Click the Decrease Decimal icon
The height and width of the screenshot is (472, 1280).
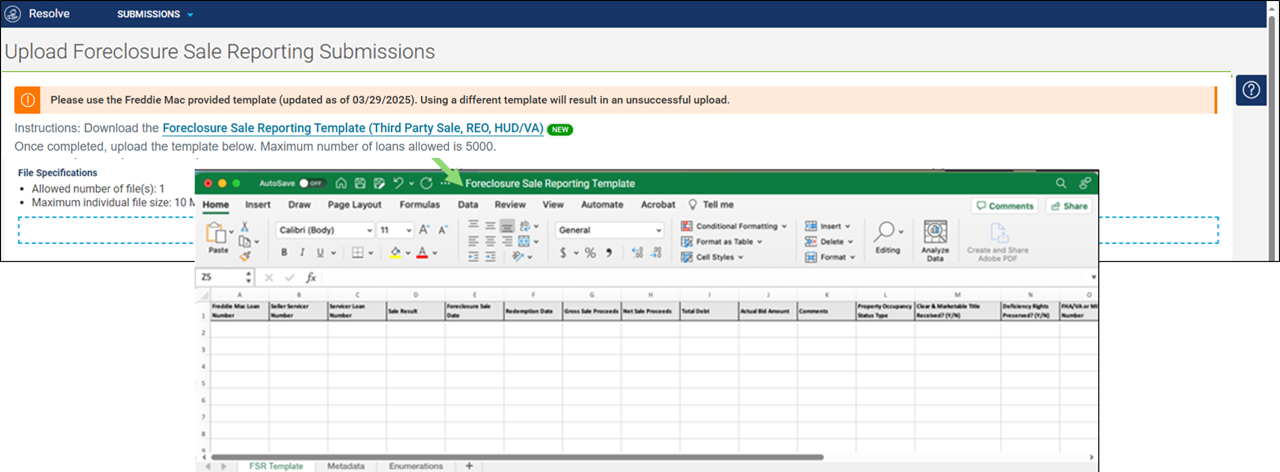pos(656,253)
